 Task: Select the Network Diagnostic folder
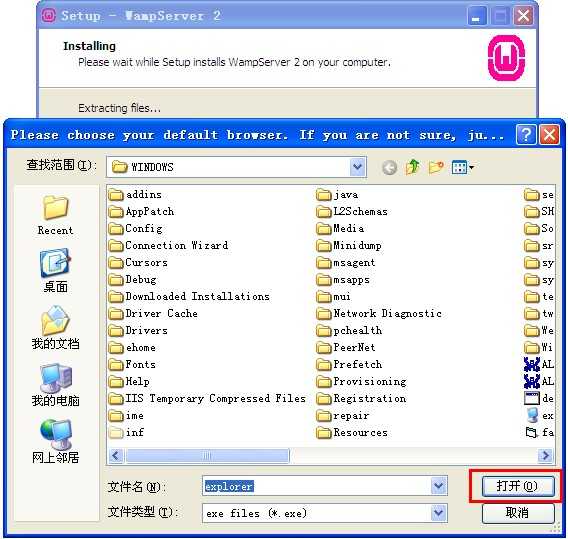[x=379, y=314]
